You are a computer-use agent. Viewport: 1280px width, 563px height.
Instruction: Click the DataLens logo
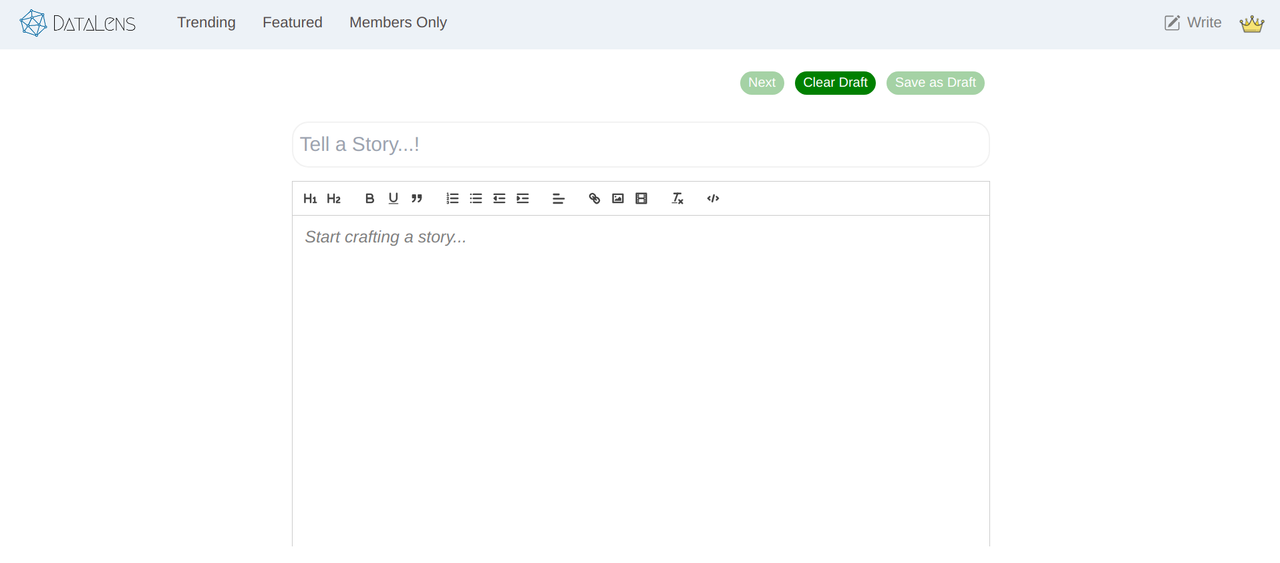[78, 23]
